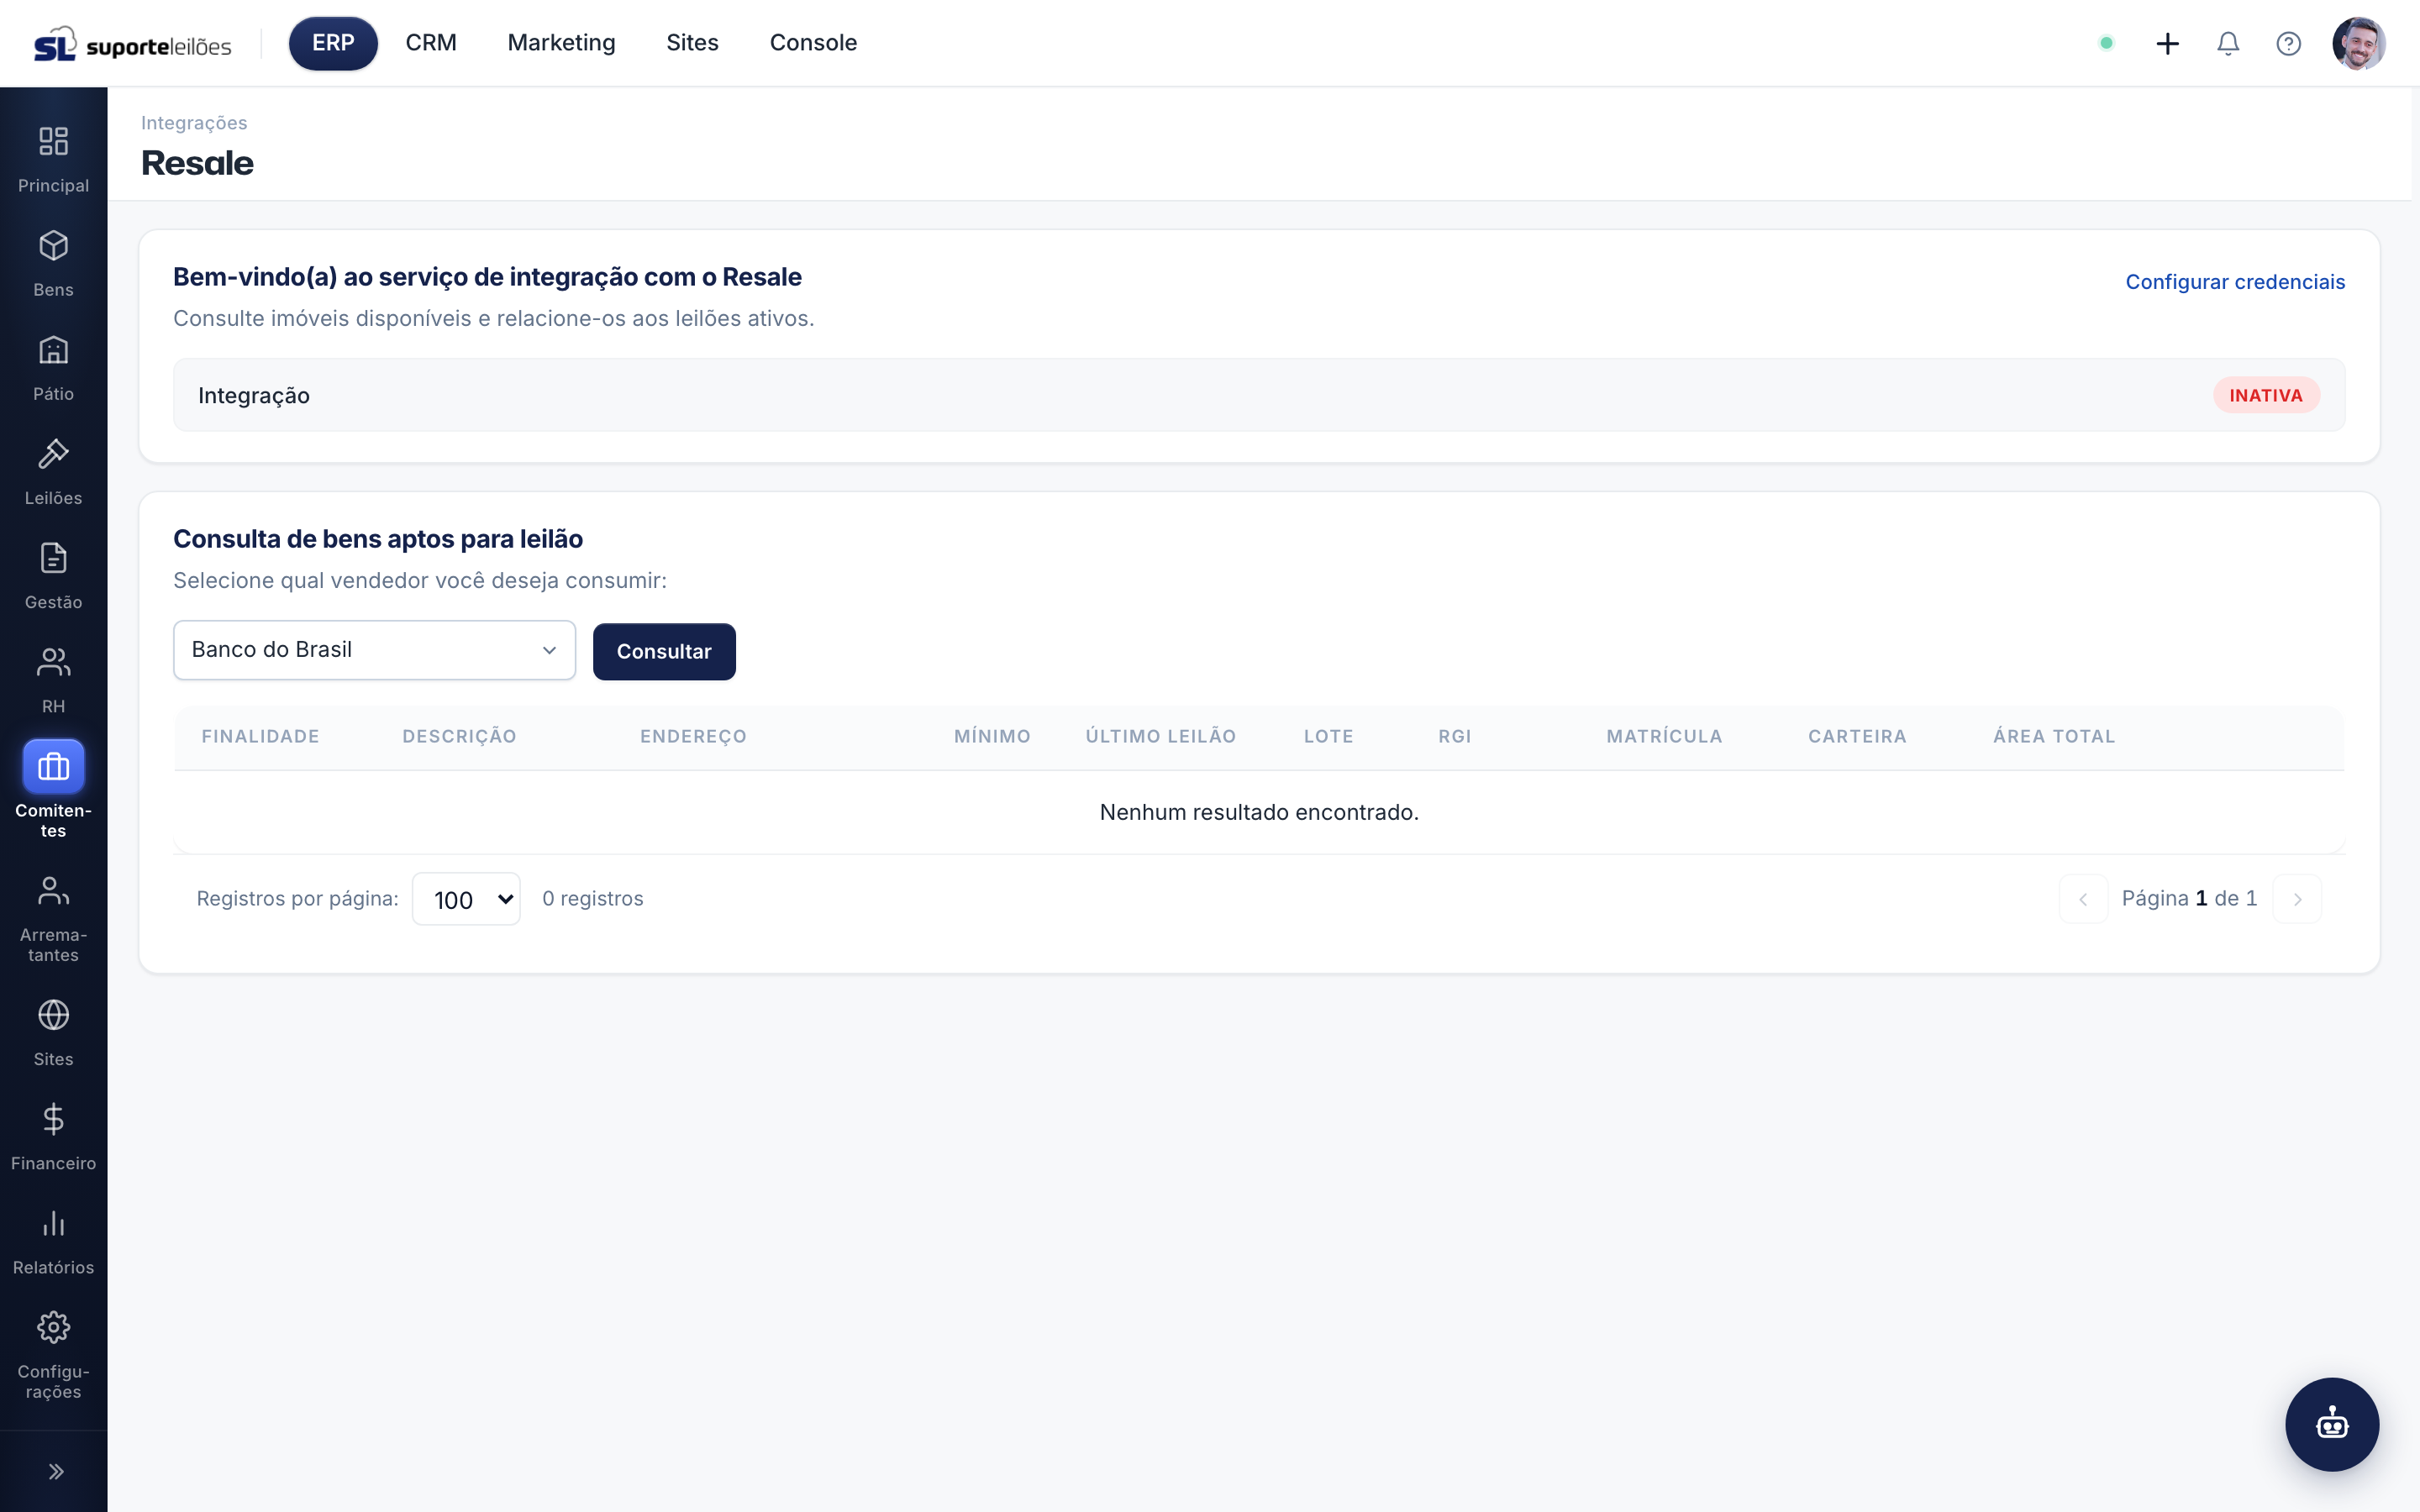
Task: Click the 'Nenhum resultado encontrado.' message
Action: (1259, 812)
